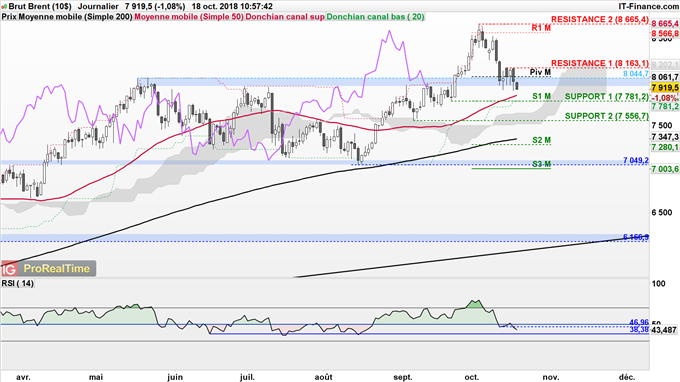Click the 7 781,2 green axis tag
The width and height of the screenshot is (680, 382).
pos(665,107)
